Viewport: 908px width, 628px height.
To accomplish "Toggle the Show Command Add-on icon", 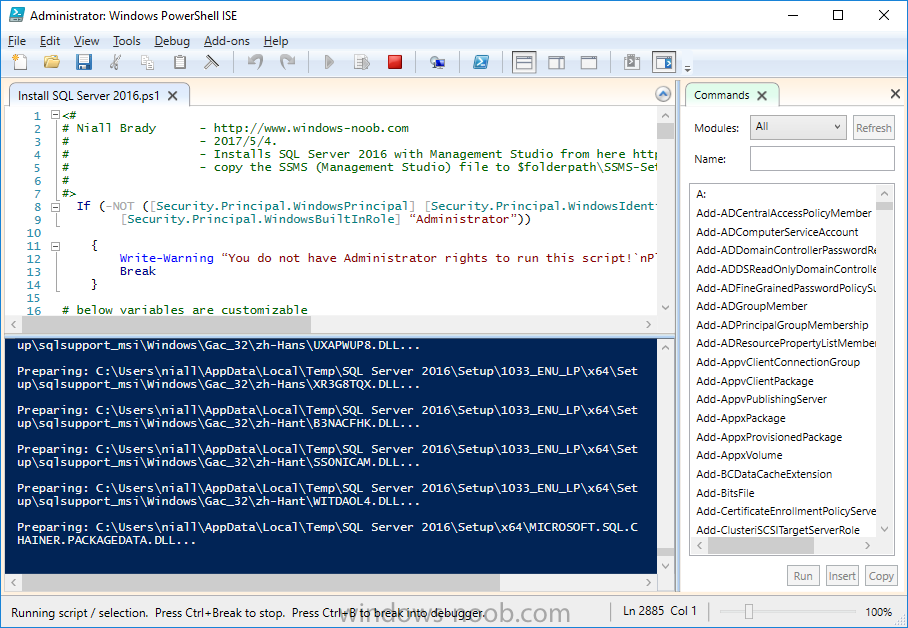I will (664, 62).
